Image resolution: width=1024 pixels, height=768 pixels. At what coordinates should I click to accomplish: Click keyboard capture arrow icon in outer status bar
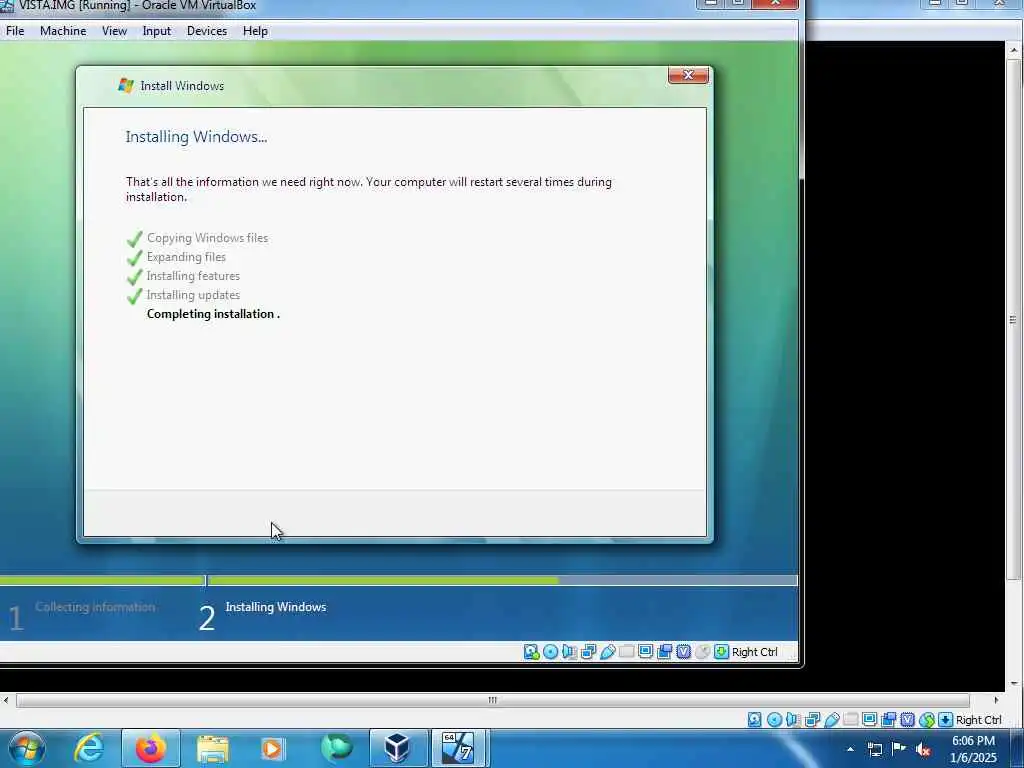pyautogui.click(x=945, y=720)
